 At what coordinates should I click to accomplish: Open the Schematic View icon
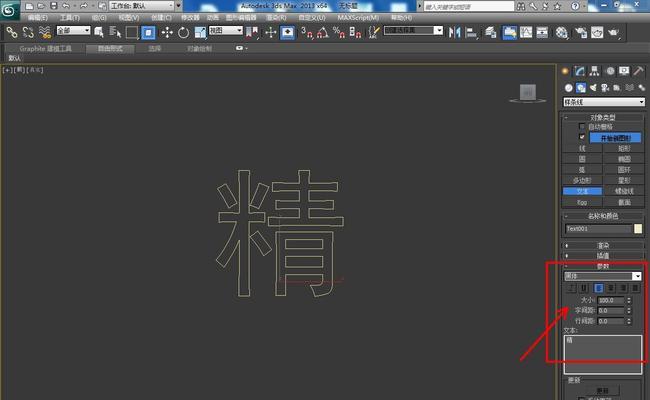tap(542, 32)
